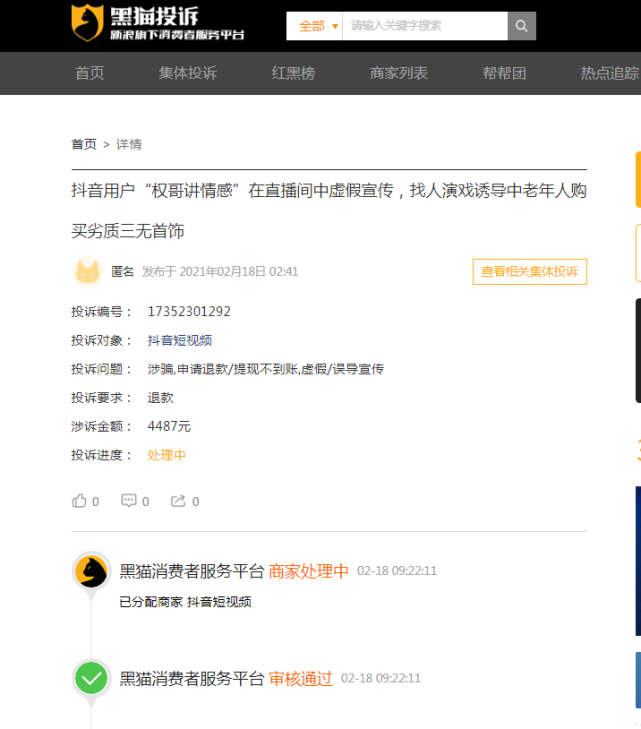Open 帮帮团 navigation item
The image size is (641, 729).
[x=504, y=73]
